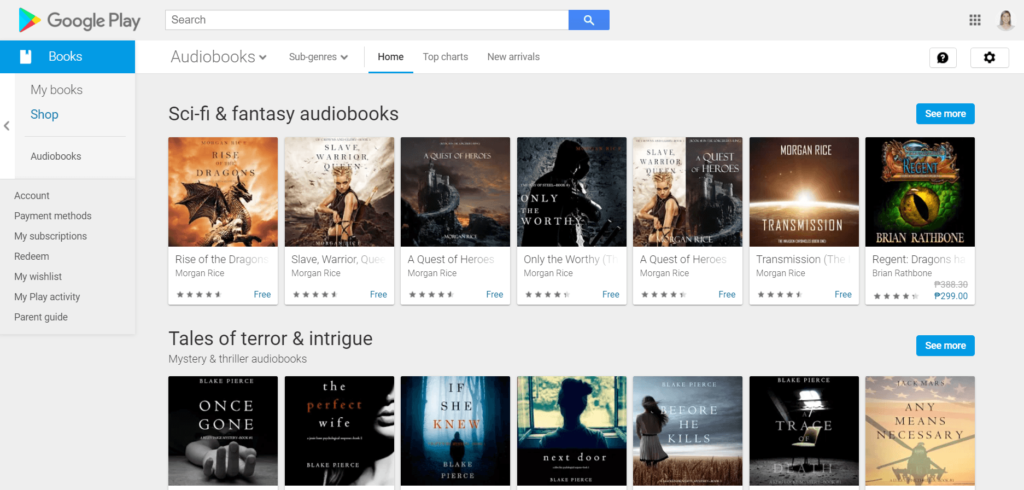Open My subscriptions link
1024x490 pixels.
(50, 236)
